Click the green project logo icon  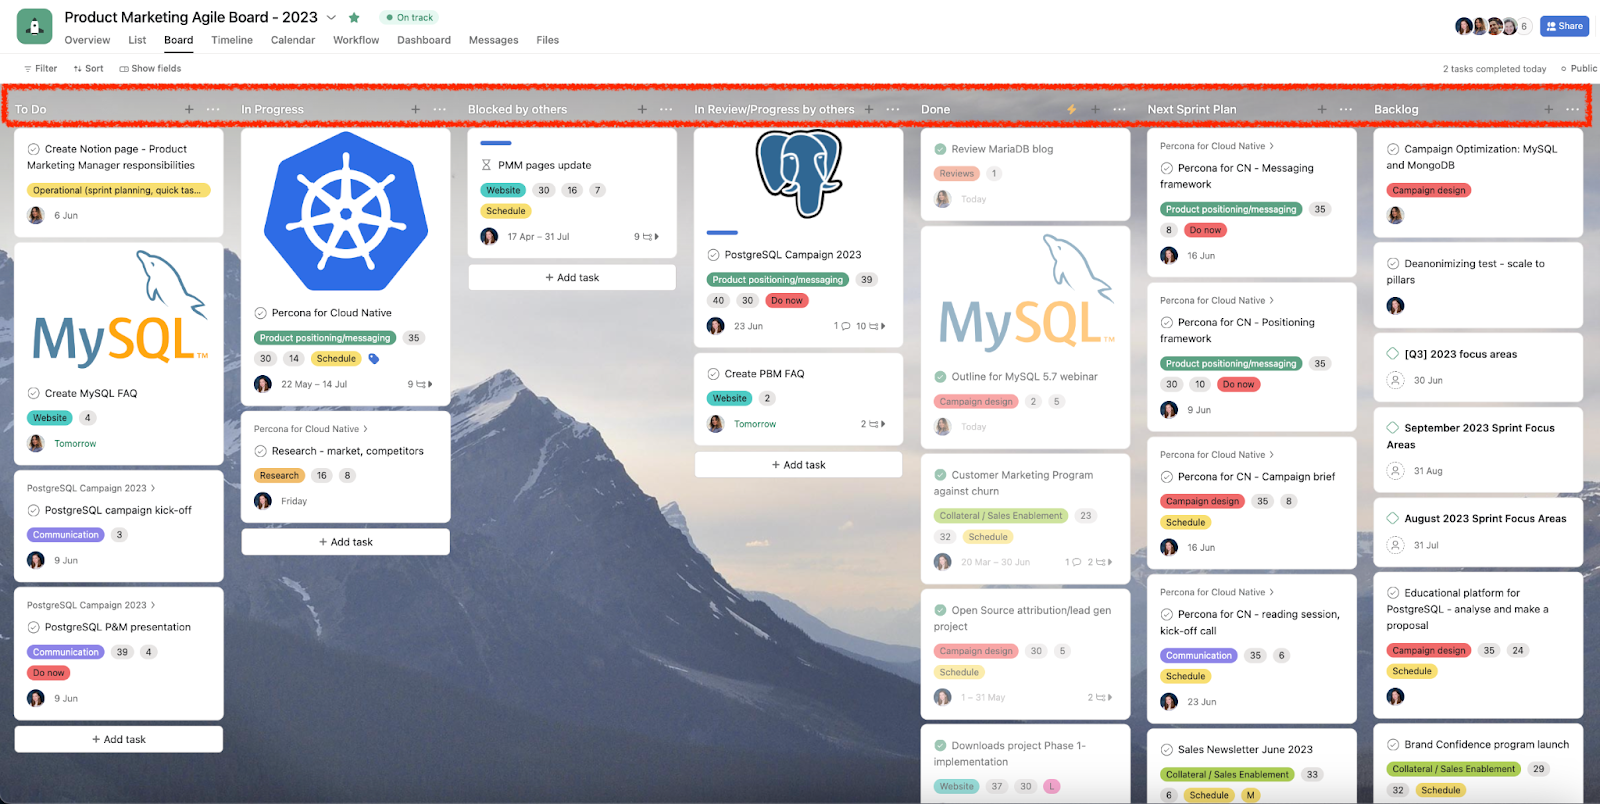pyautogui.click(x=34, y=27)
